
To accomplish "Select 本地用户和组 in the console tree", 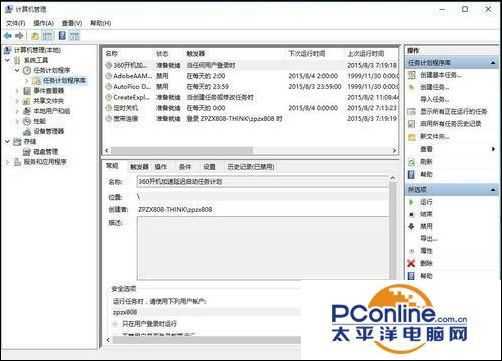I will click(51, 111).
